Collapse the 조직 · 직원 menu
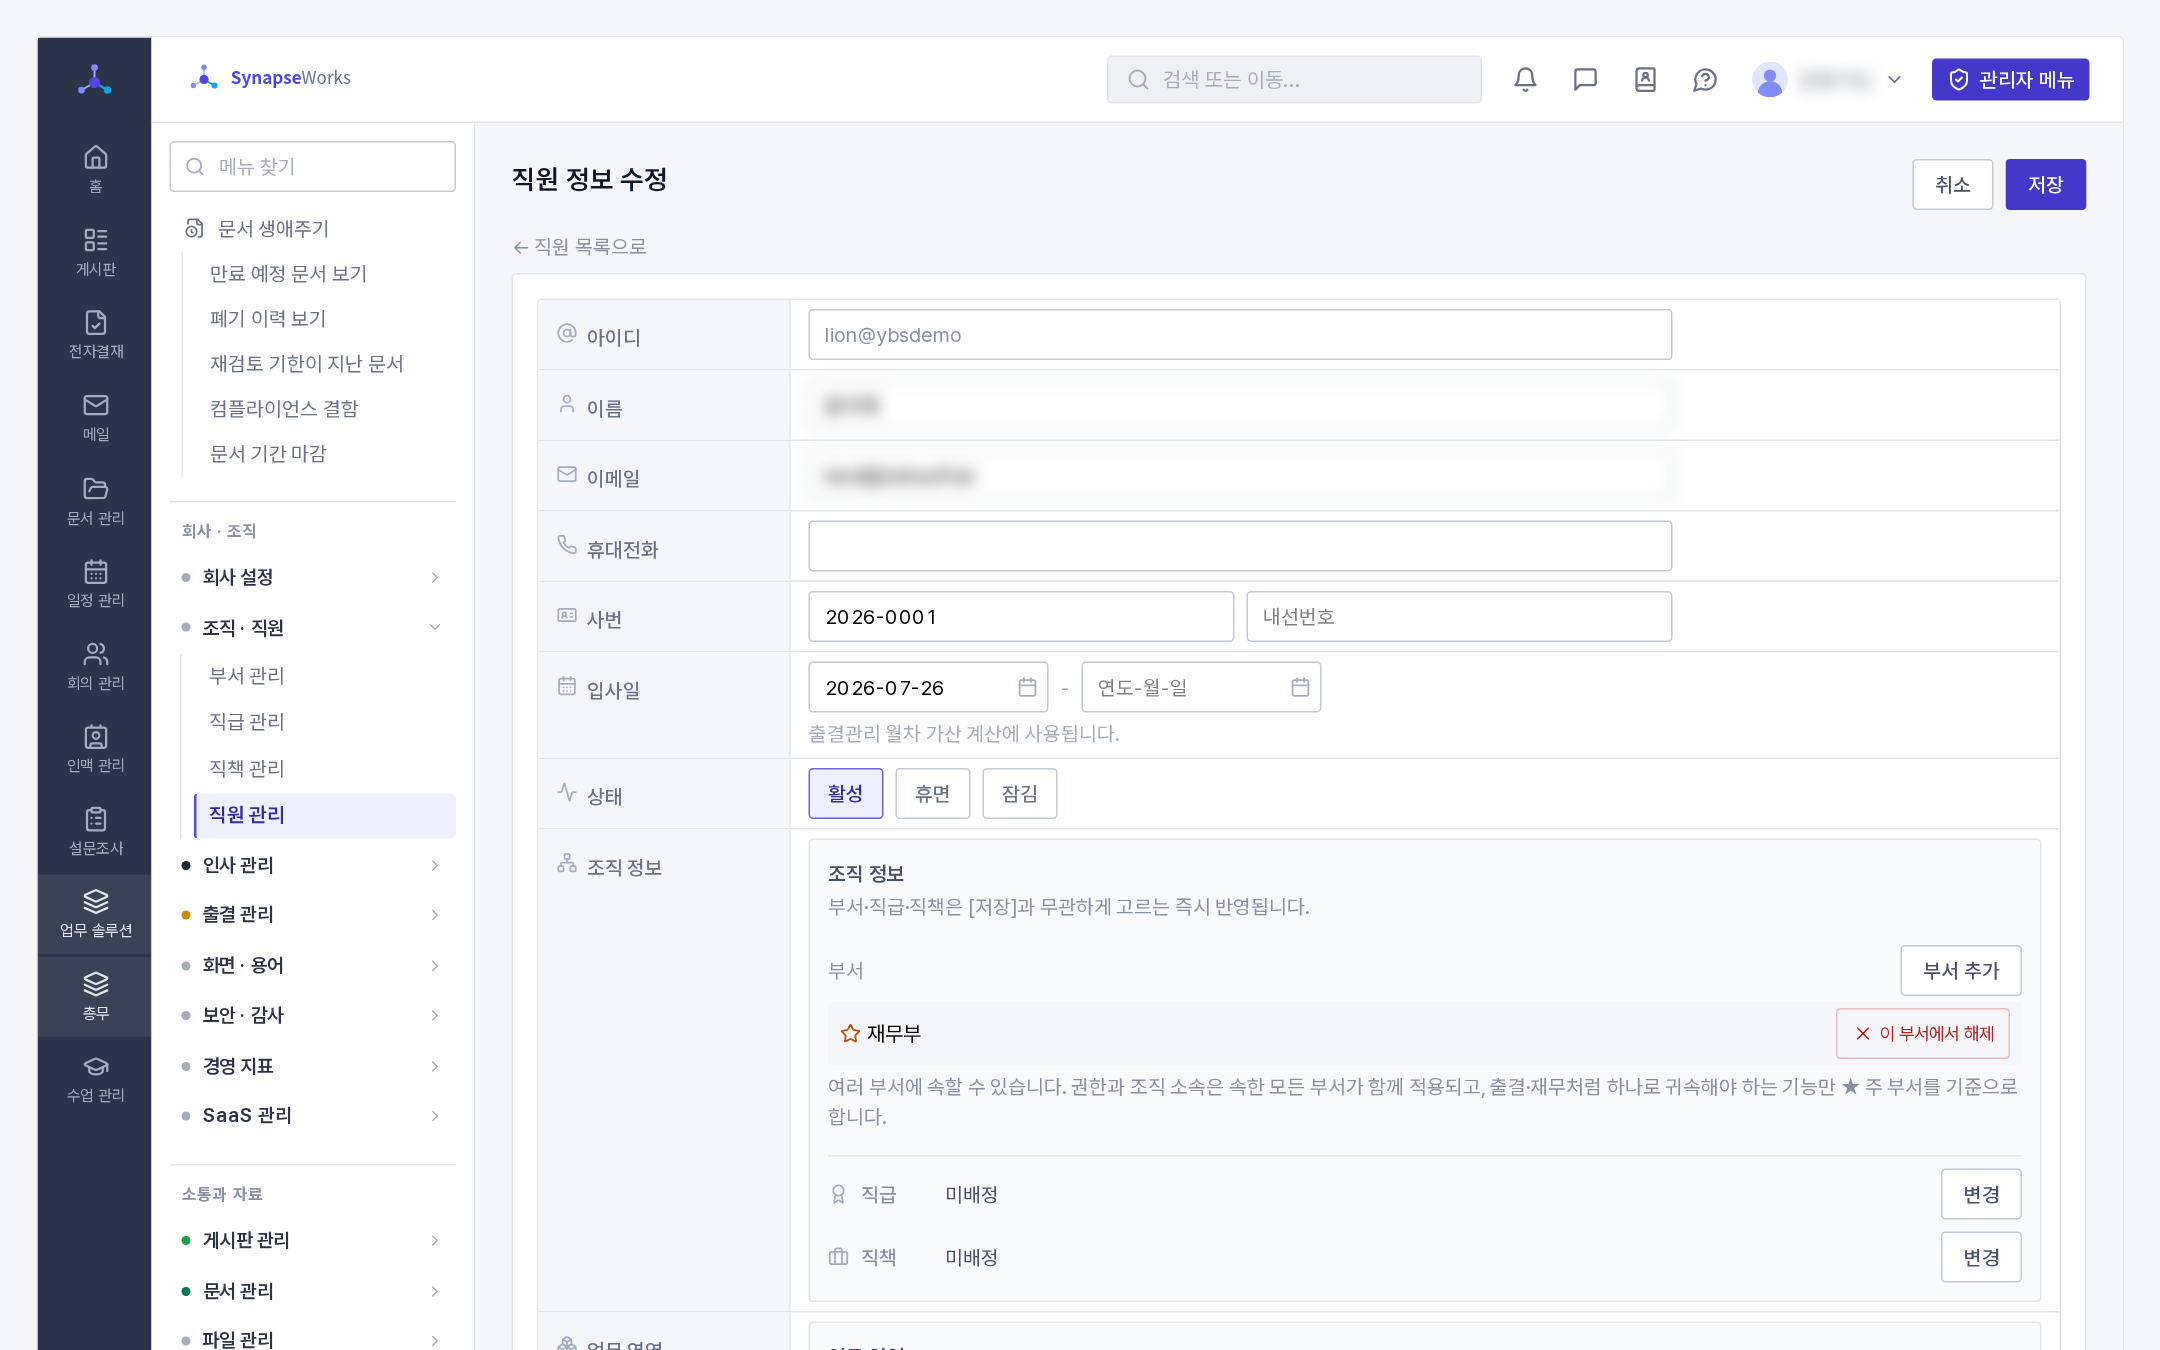This screenshot has height=1350, width=2160. point(312,627)
